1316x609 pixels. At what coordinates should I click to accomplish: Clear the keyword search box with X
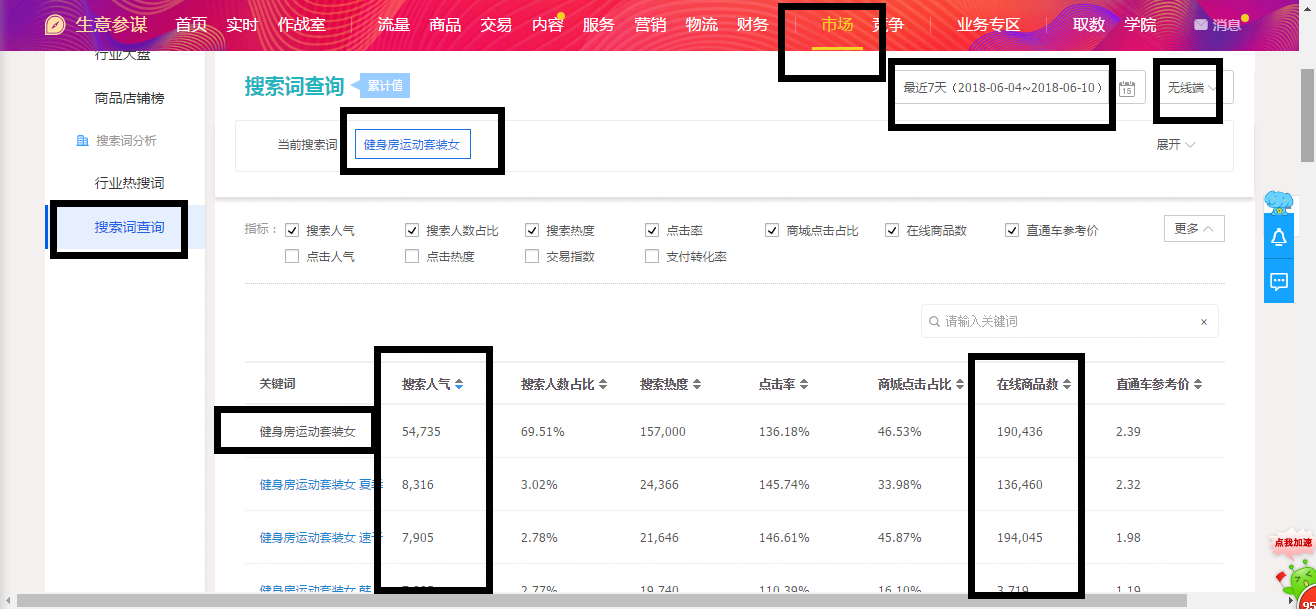(x=1203, y=322)
